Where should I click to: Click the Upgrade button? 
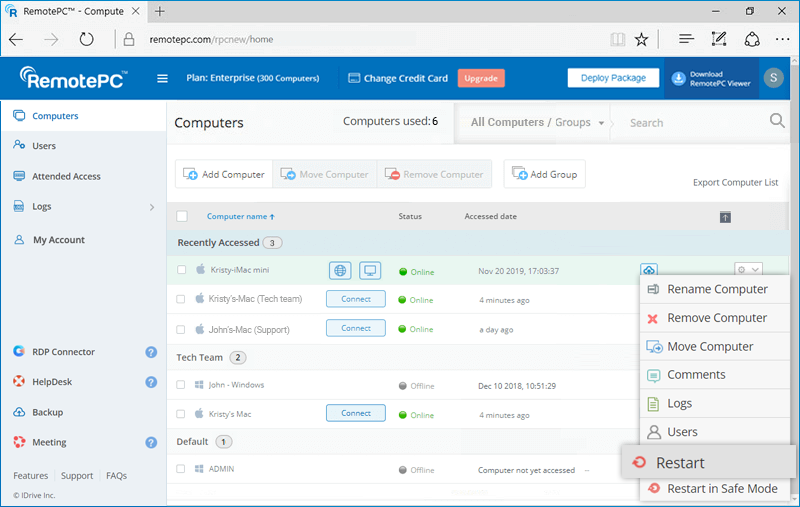[481, 78]
